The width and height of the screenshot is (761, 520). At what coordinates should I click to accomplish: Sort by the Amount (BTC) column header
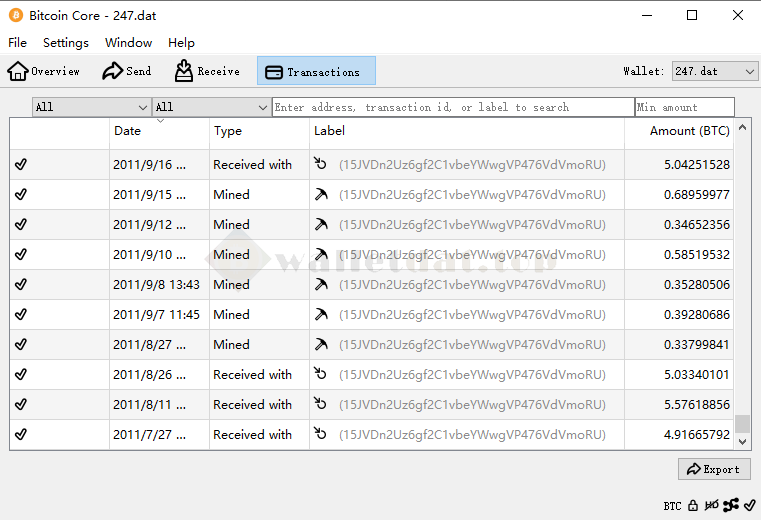(x=688, y=131)
